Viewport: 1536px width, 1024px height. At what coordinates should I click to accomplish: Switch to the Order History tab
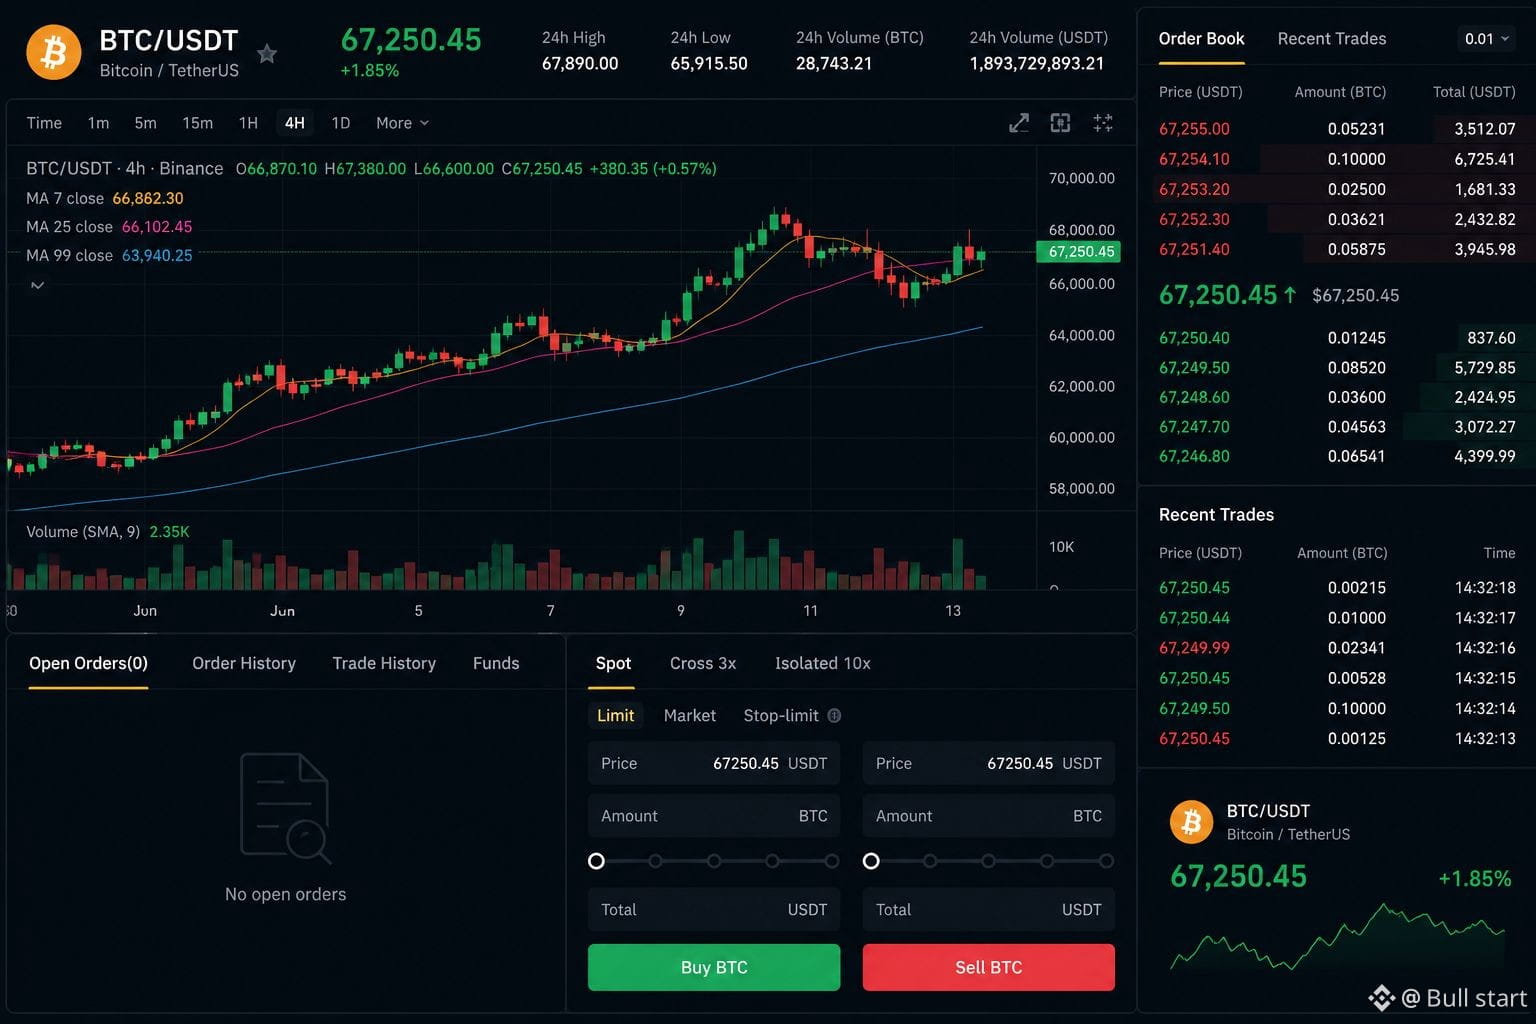point(244,663)
